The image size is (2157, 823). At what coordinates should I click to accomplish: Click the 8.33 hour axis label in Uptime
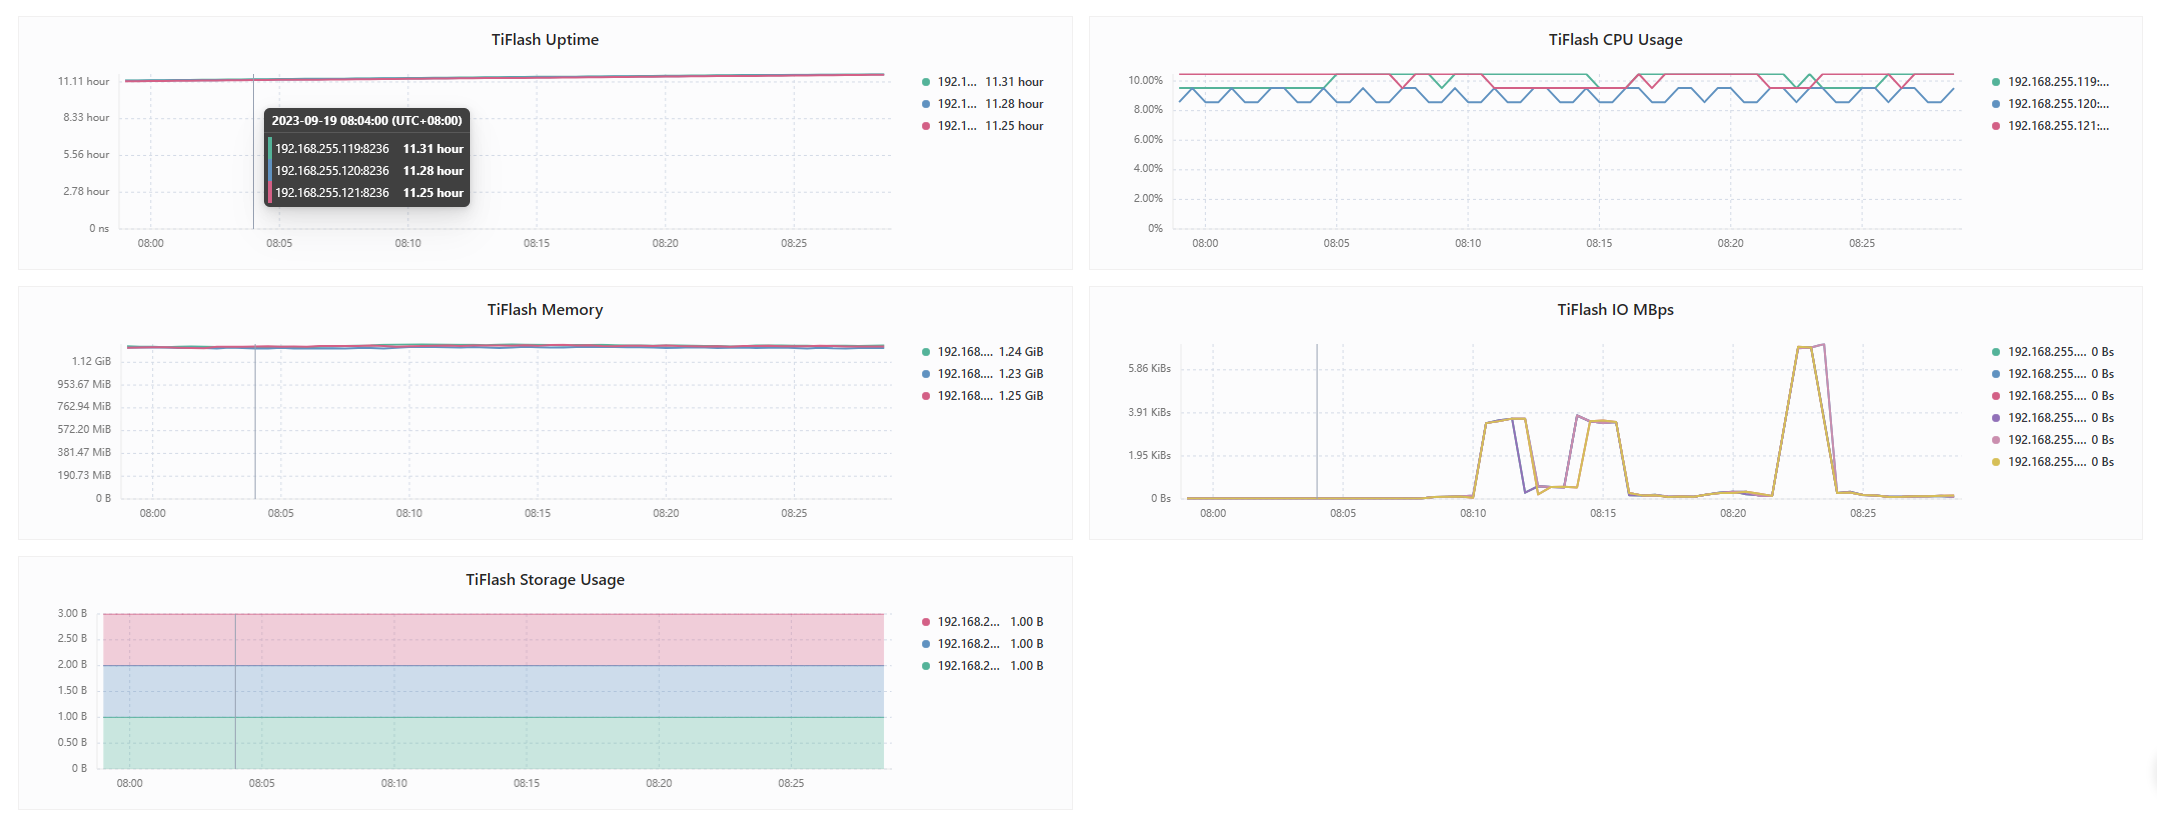click(86, 118)
